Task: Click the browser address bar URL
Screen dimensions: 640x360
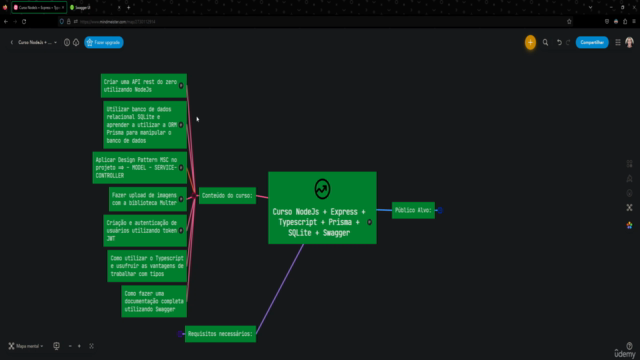Action: click(x=118, y=22)
